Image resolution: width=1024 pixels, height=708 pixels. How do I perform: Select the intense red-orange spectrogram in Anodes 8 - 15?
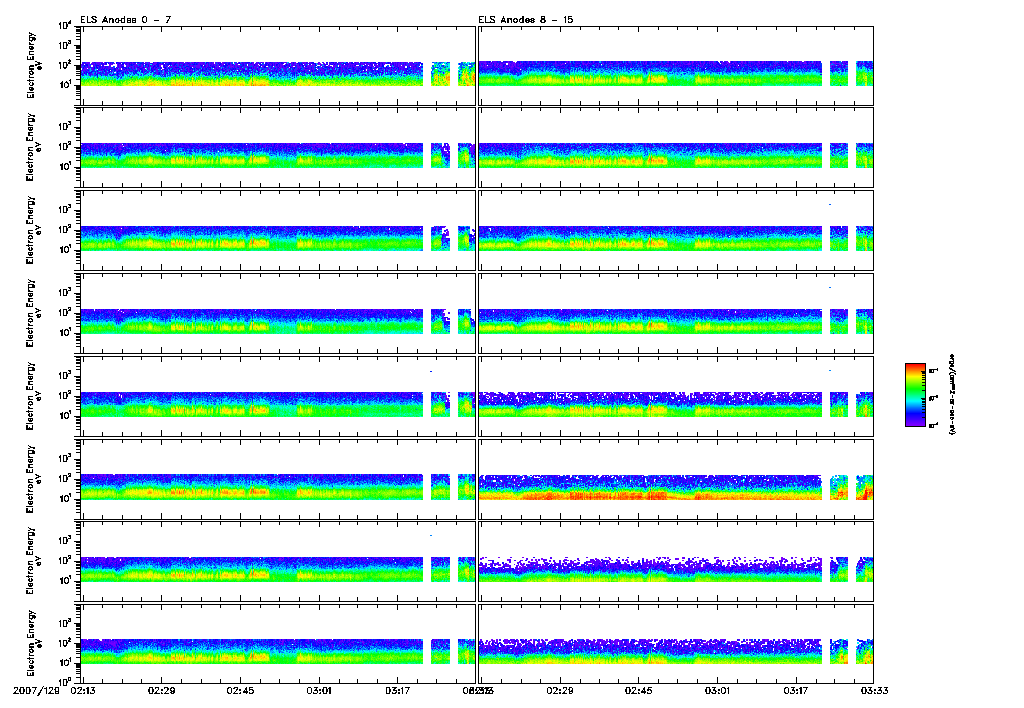pyautogui.click(x=676, y=479)
